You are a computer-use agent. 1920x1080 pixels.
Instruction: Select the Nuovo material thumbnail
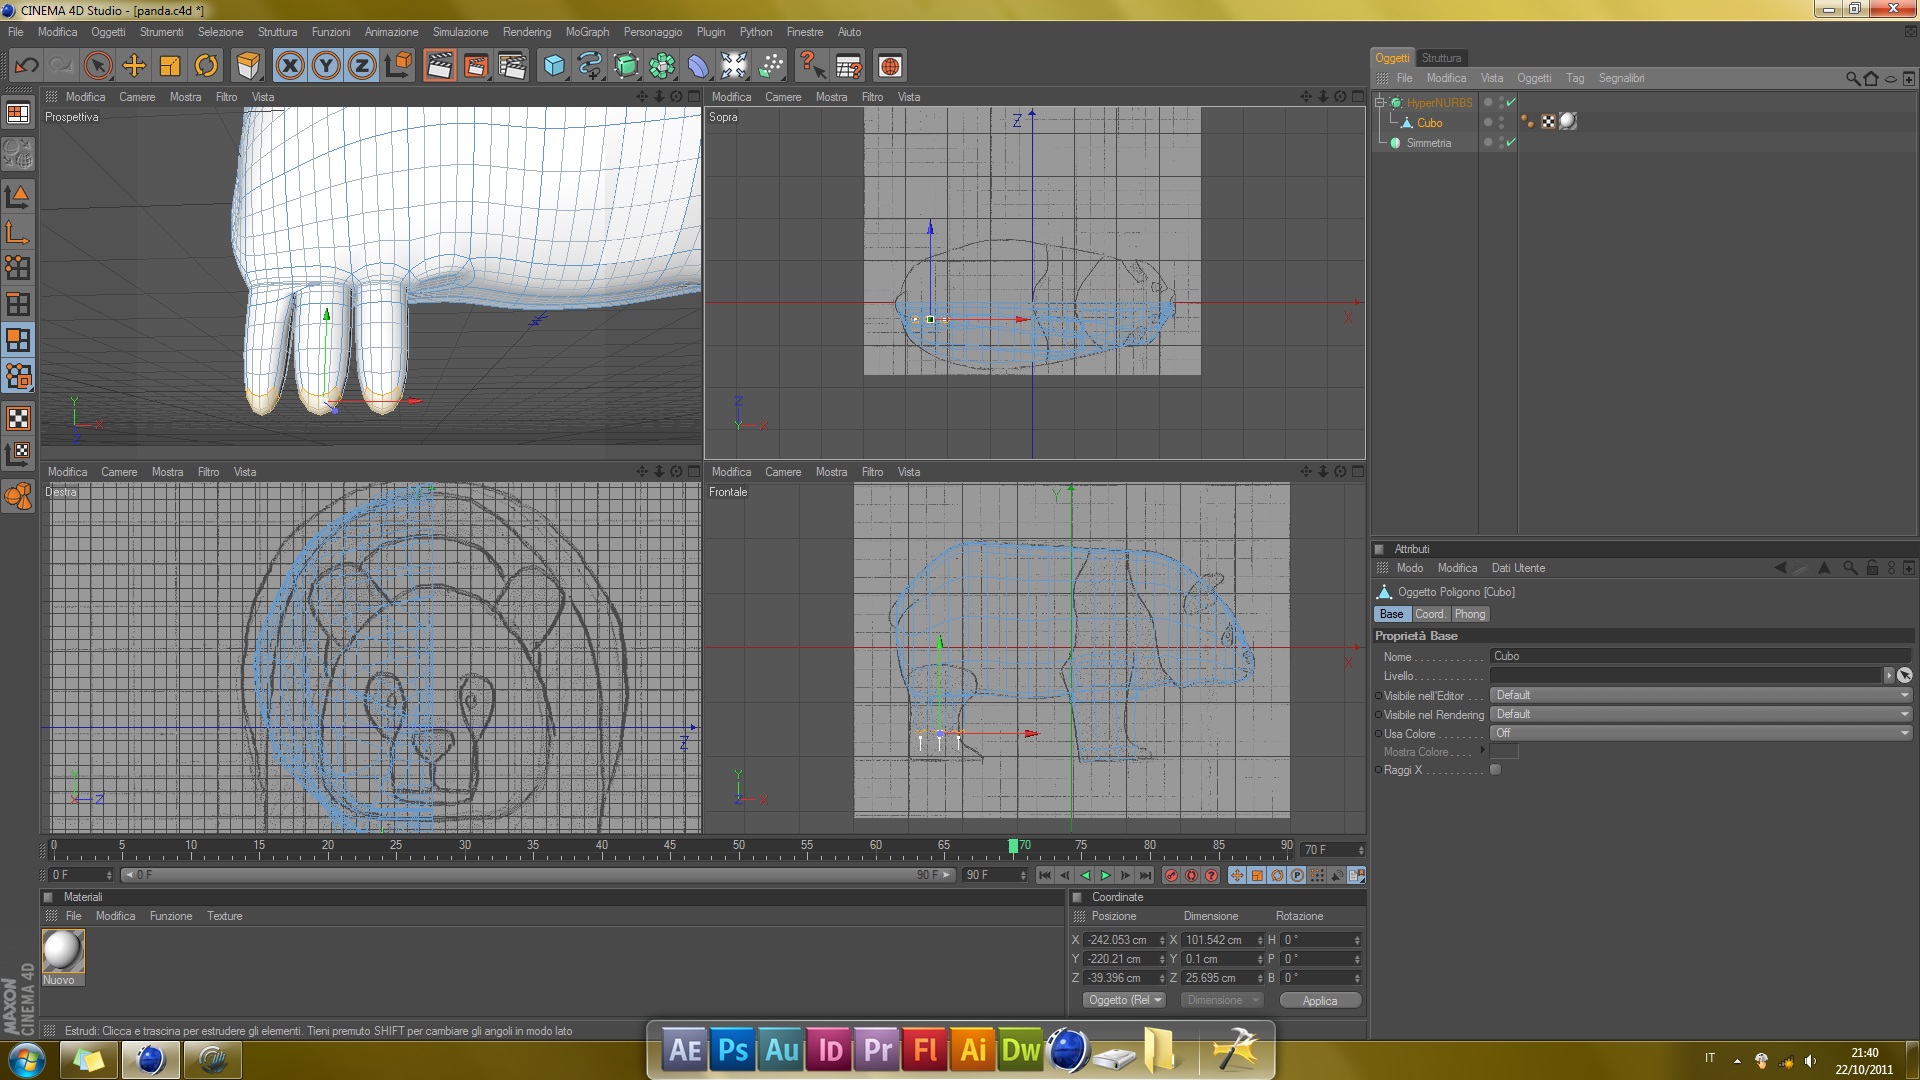(63, 951)
